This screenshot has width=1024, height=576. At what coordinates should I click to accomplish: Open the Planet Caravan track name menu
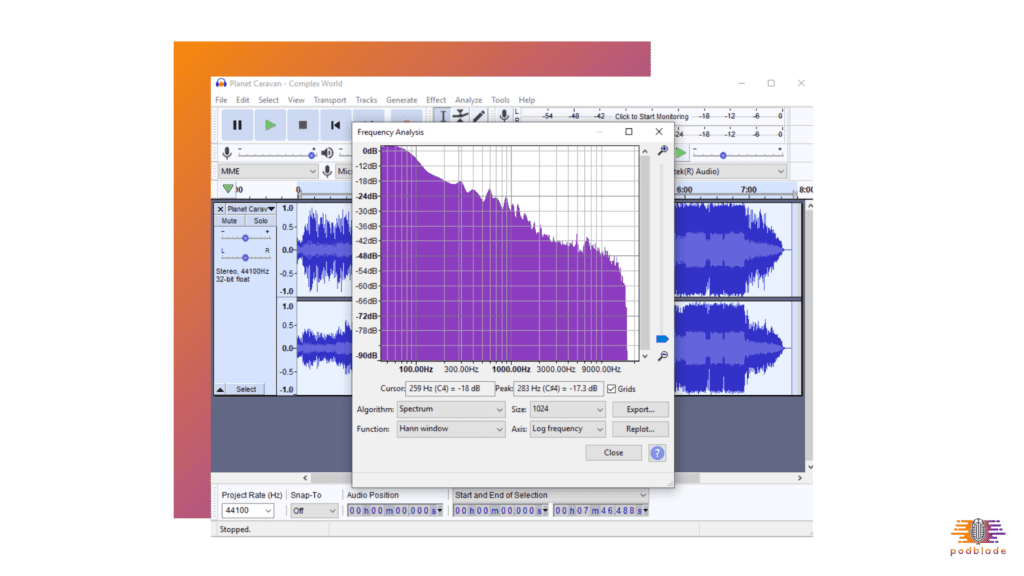251,209
